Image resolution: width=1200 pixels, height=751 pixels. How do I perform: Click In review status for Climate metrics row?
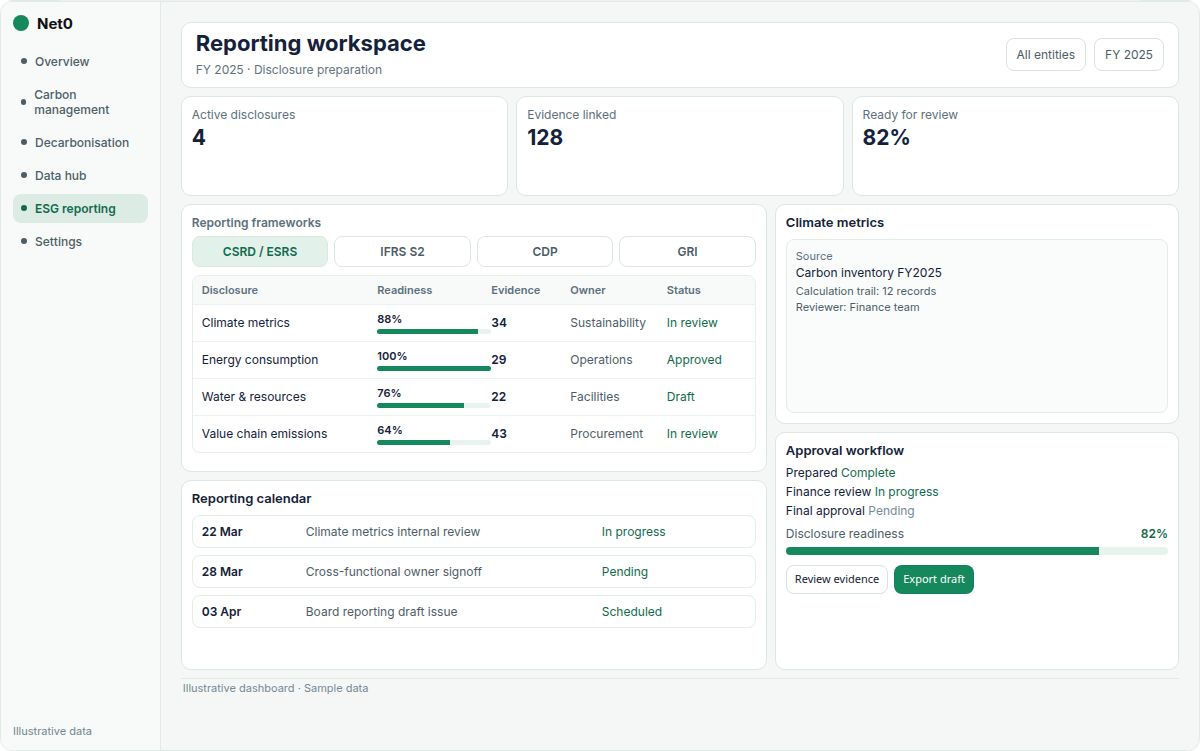click(692, 323)
